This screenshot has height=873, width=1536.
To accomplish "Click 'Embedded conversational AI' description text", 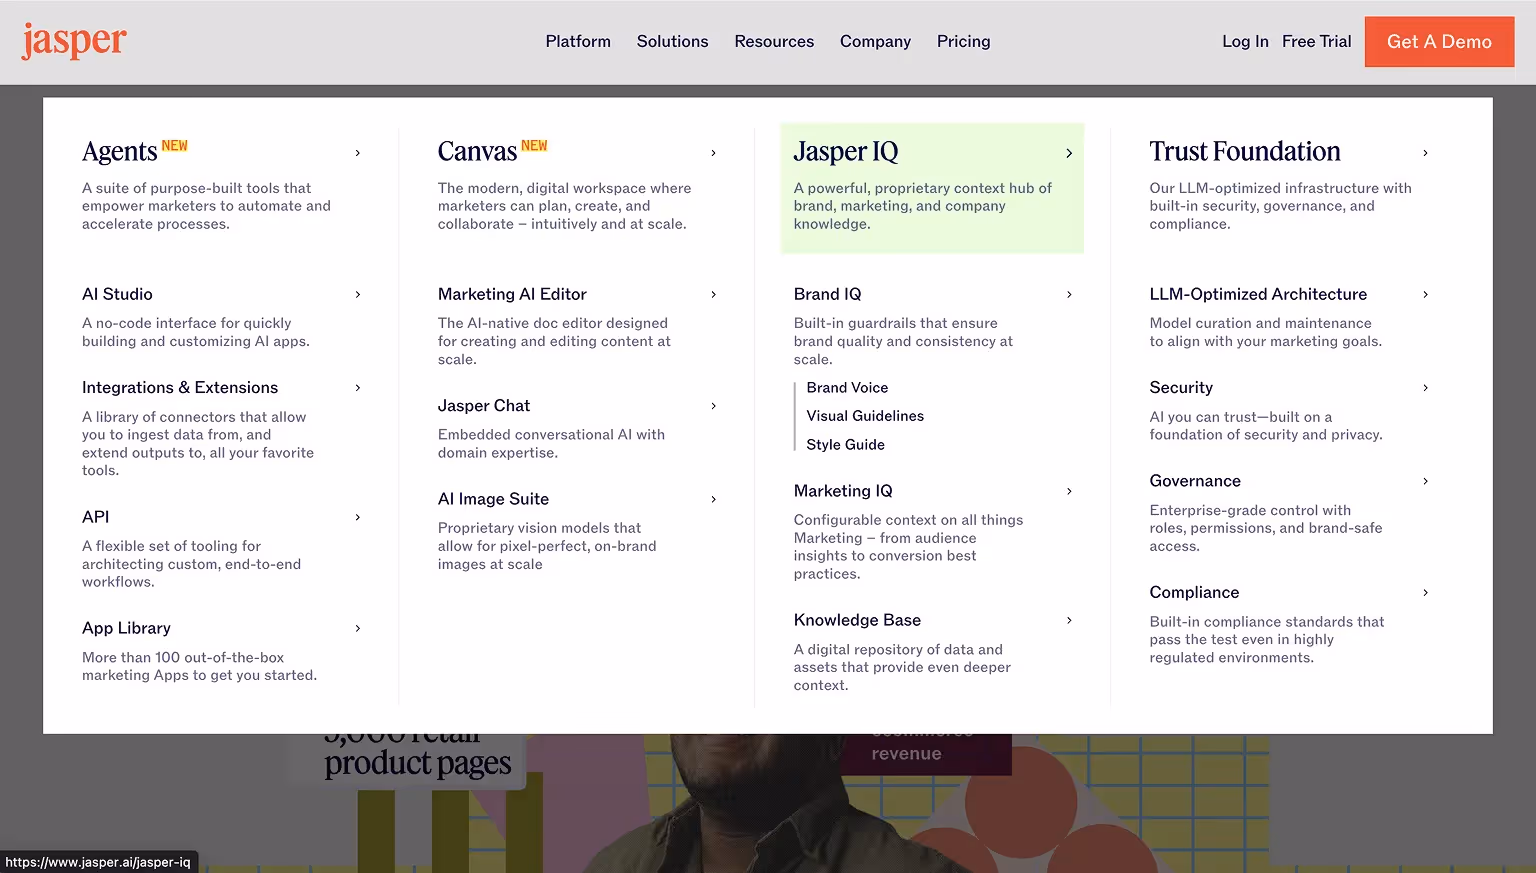I will pyautogui.click(x=551, y=444).
